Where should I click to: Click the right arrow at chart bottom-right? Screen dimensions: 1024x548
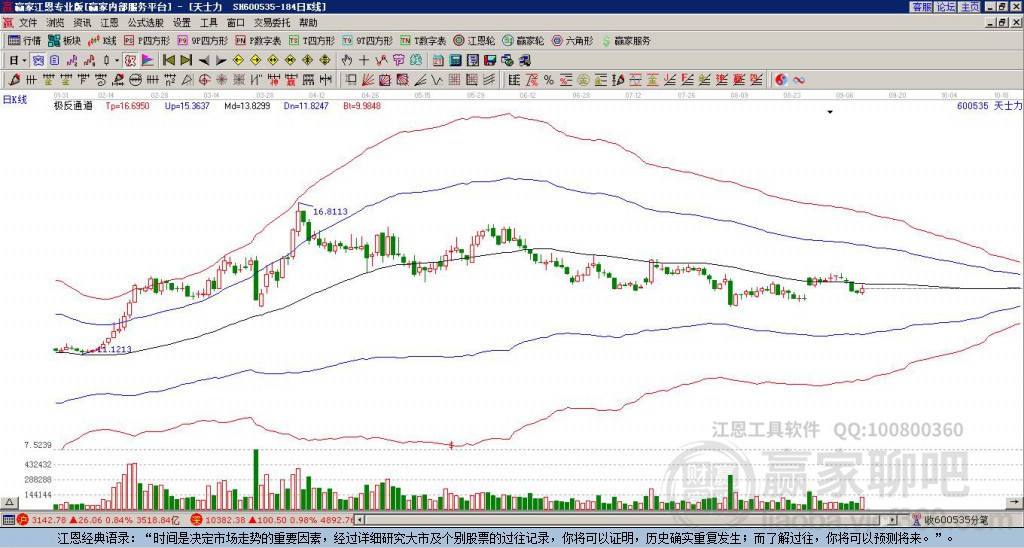tap(1014, 502)
